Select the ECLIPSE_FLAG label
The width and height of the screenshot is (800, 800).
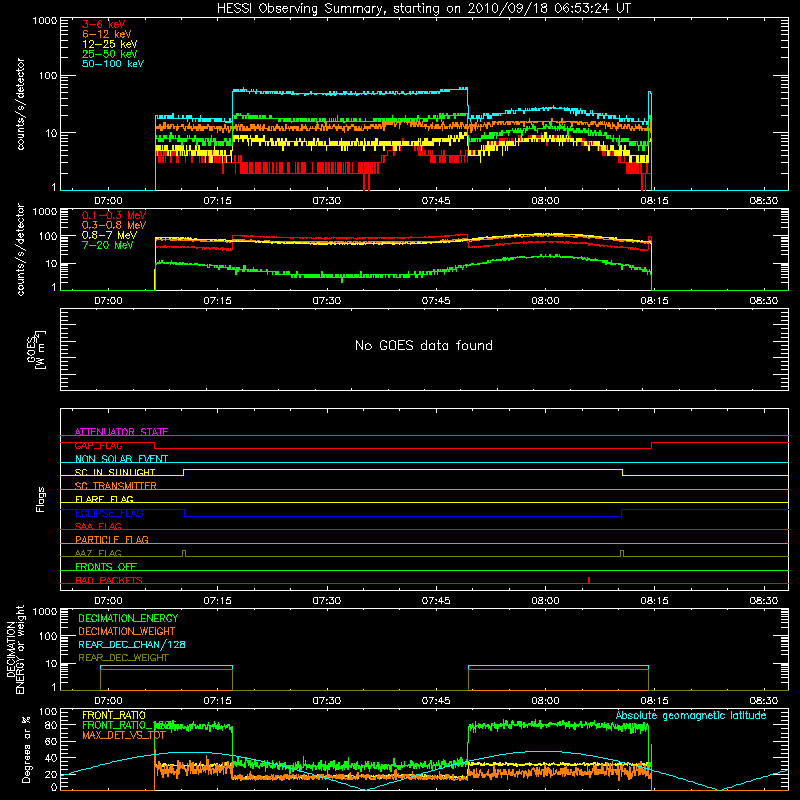point(109,513)
